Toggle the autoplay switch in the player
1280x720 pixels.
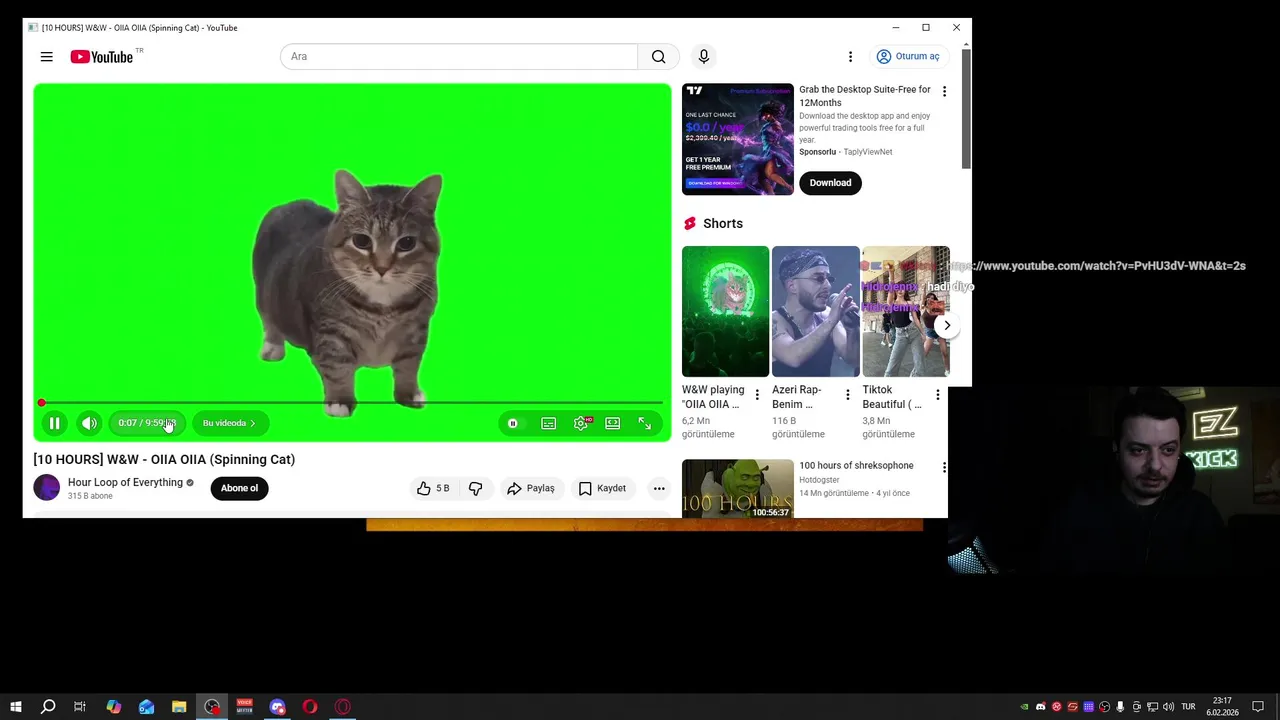513,423
